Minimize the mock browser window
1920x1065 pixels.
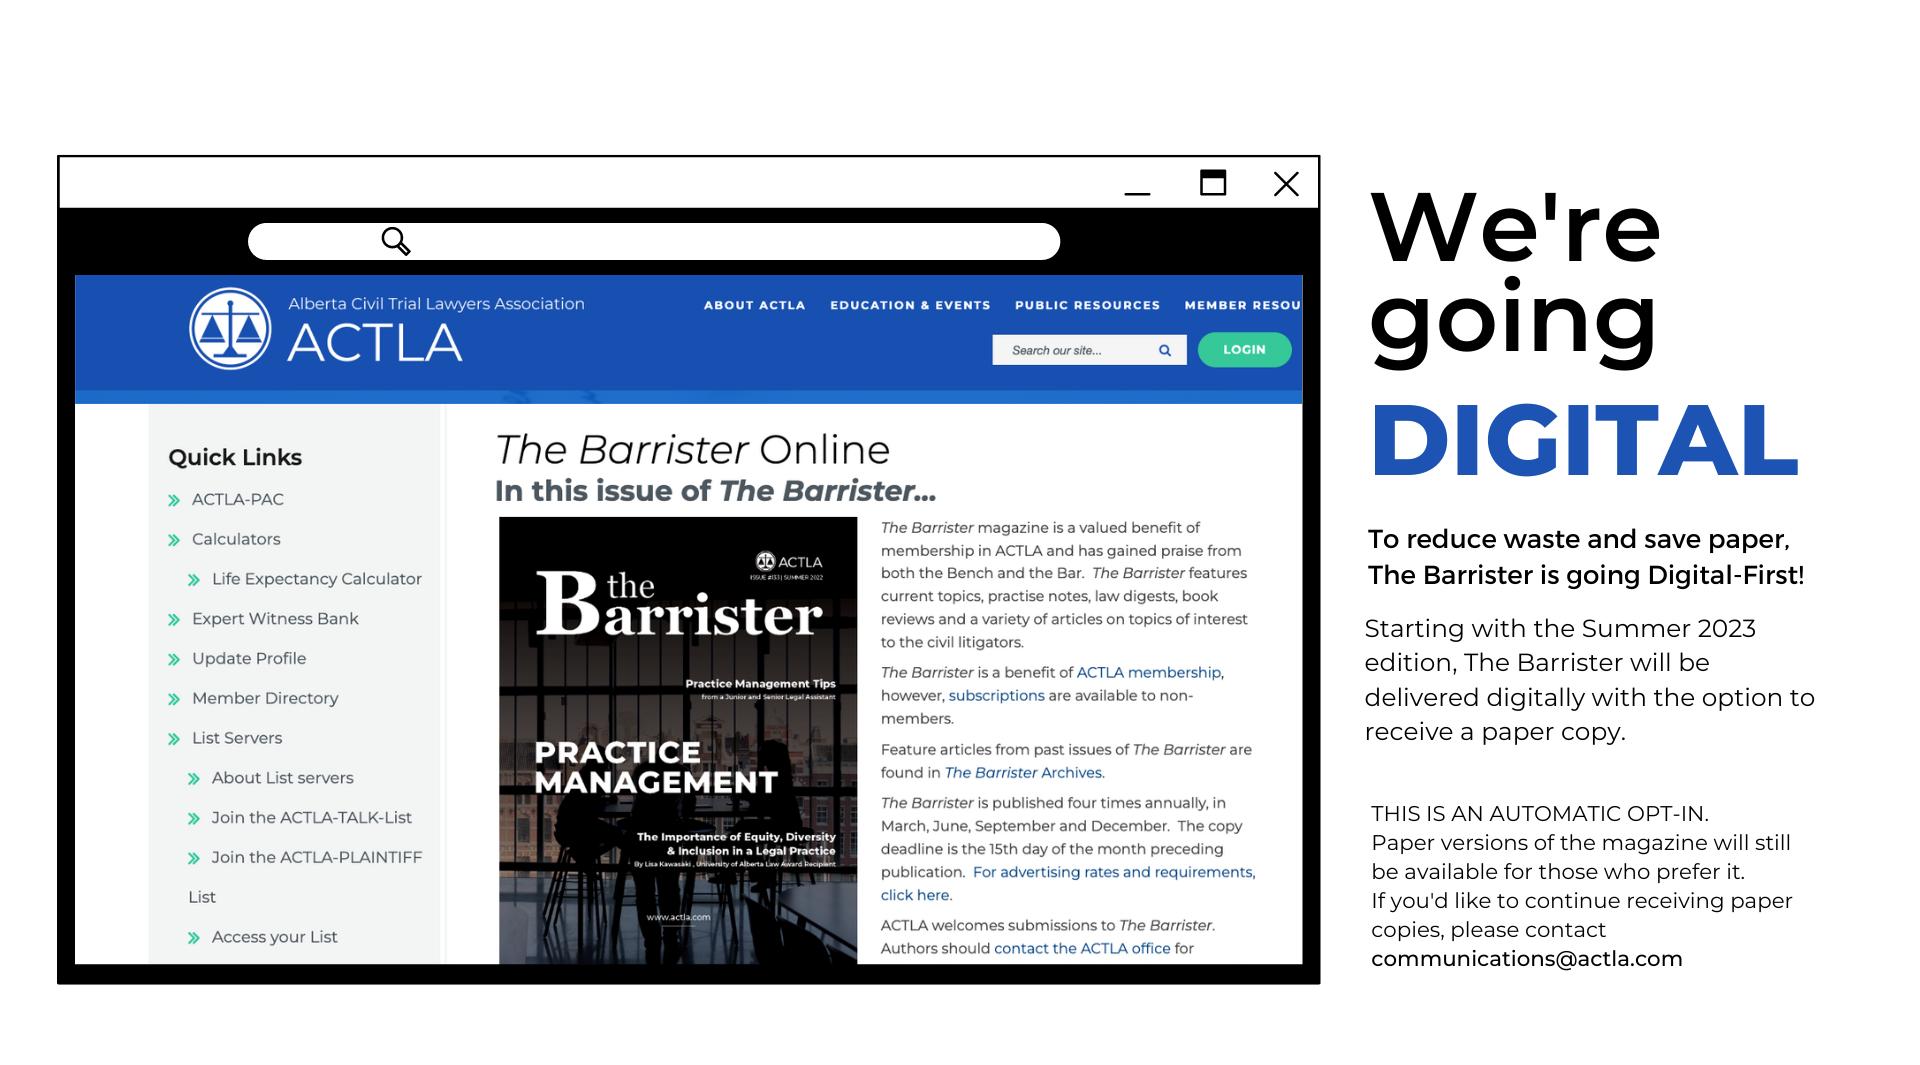[x=1138, y=192]
